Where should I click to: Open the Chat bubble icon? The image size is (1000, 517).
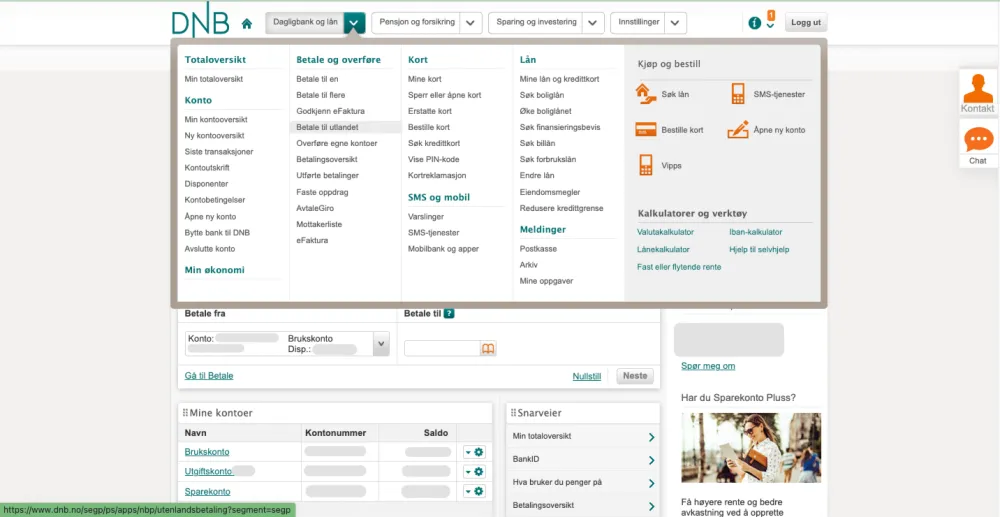click(977, 140)
